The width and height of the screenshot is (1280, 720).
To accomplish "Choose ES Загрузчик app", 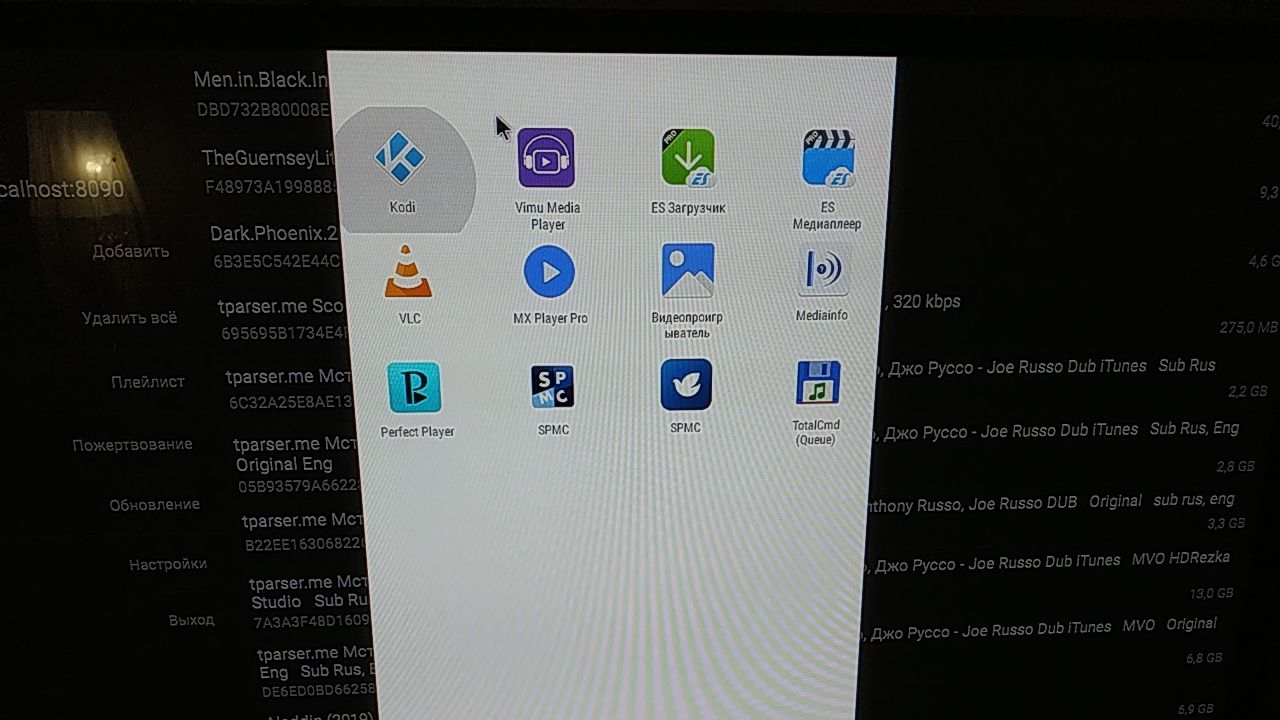I will tap(688, 171).
